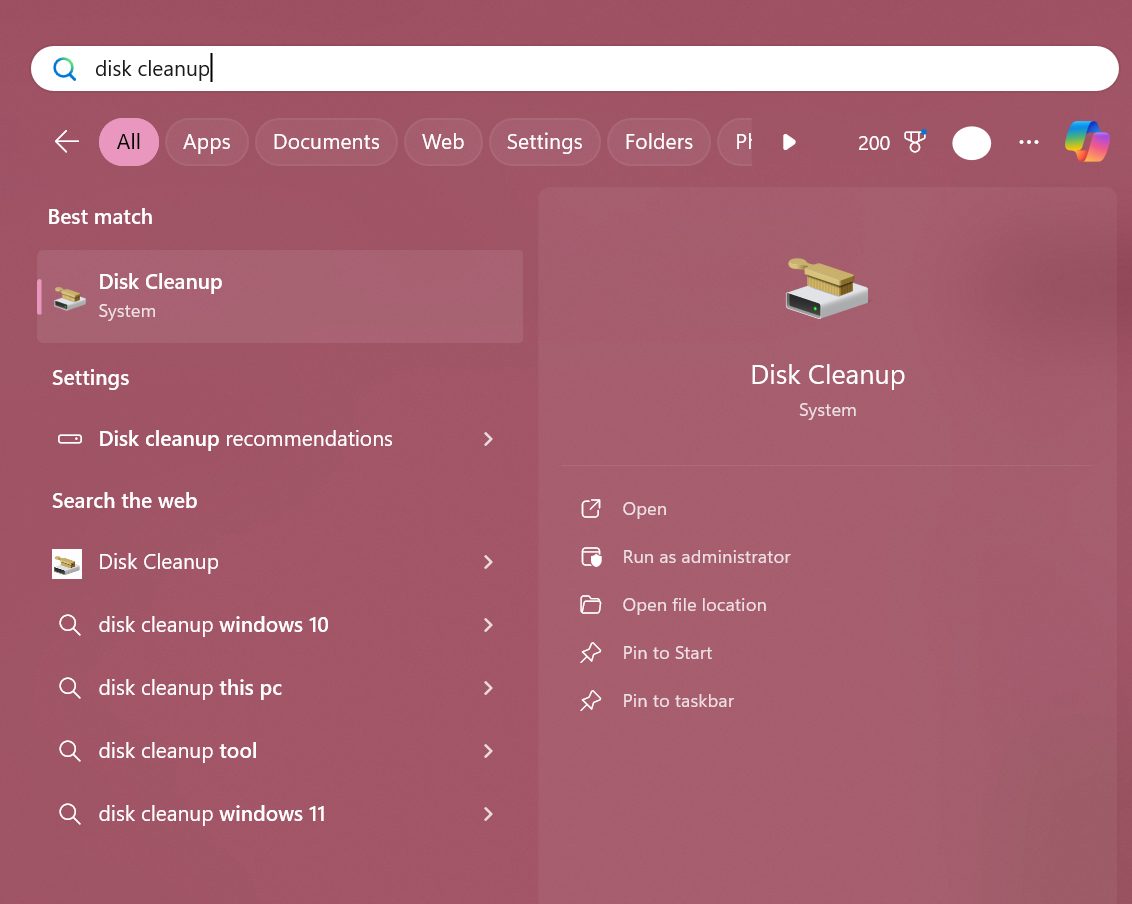Viewport: 1132px width, 904px height.
Task: Click the search input field
Action: (575, 69)
